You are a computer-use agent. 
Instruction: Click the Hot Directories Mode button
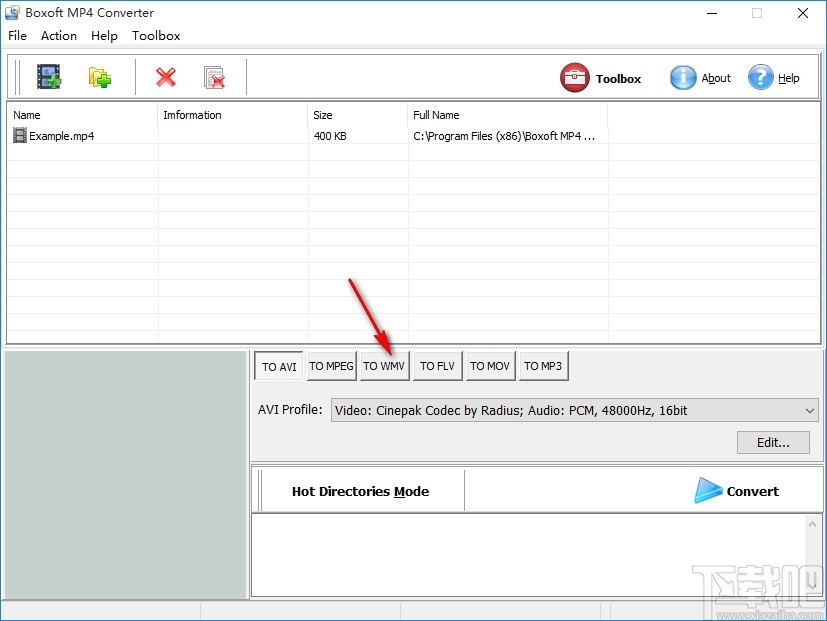pyautogui.click(x=359, y=491)
